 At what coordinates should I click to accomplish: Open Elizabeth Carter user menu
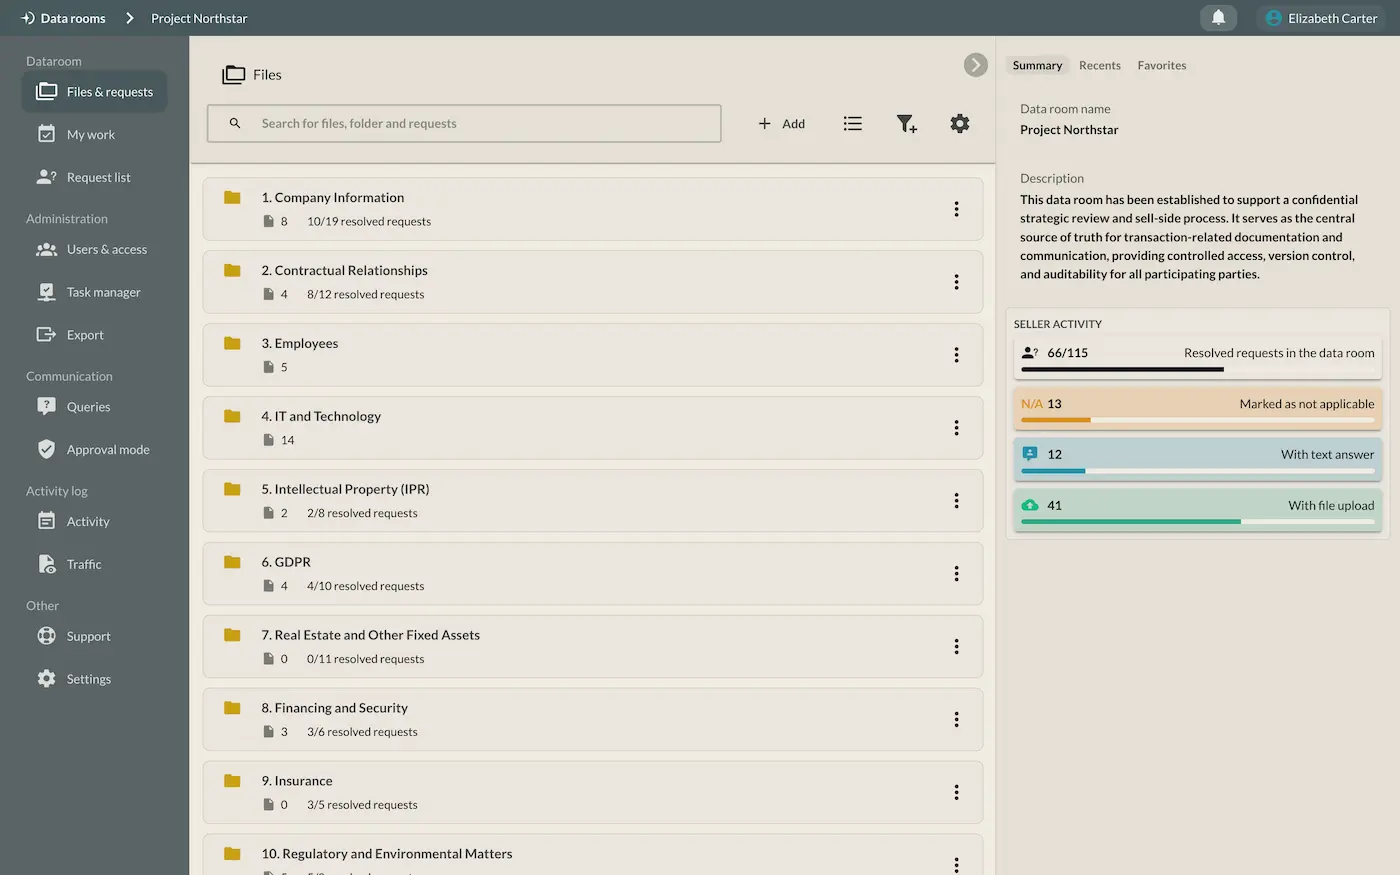pos(1321,18)
